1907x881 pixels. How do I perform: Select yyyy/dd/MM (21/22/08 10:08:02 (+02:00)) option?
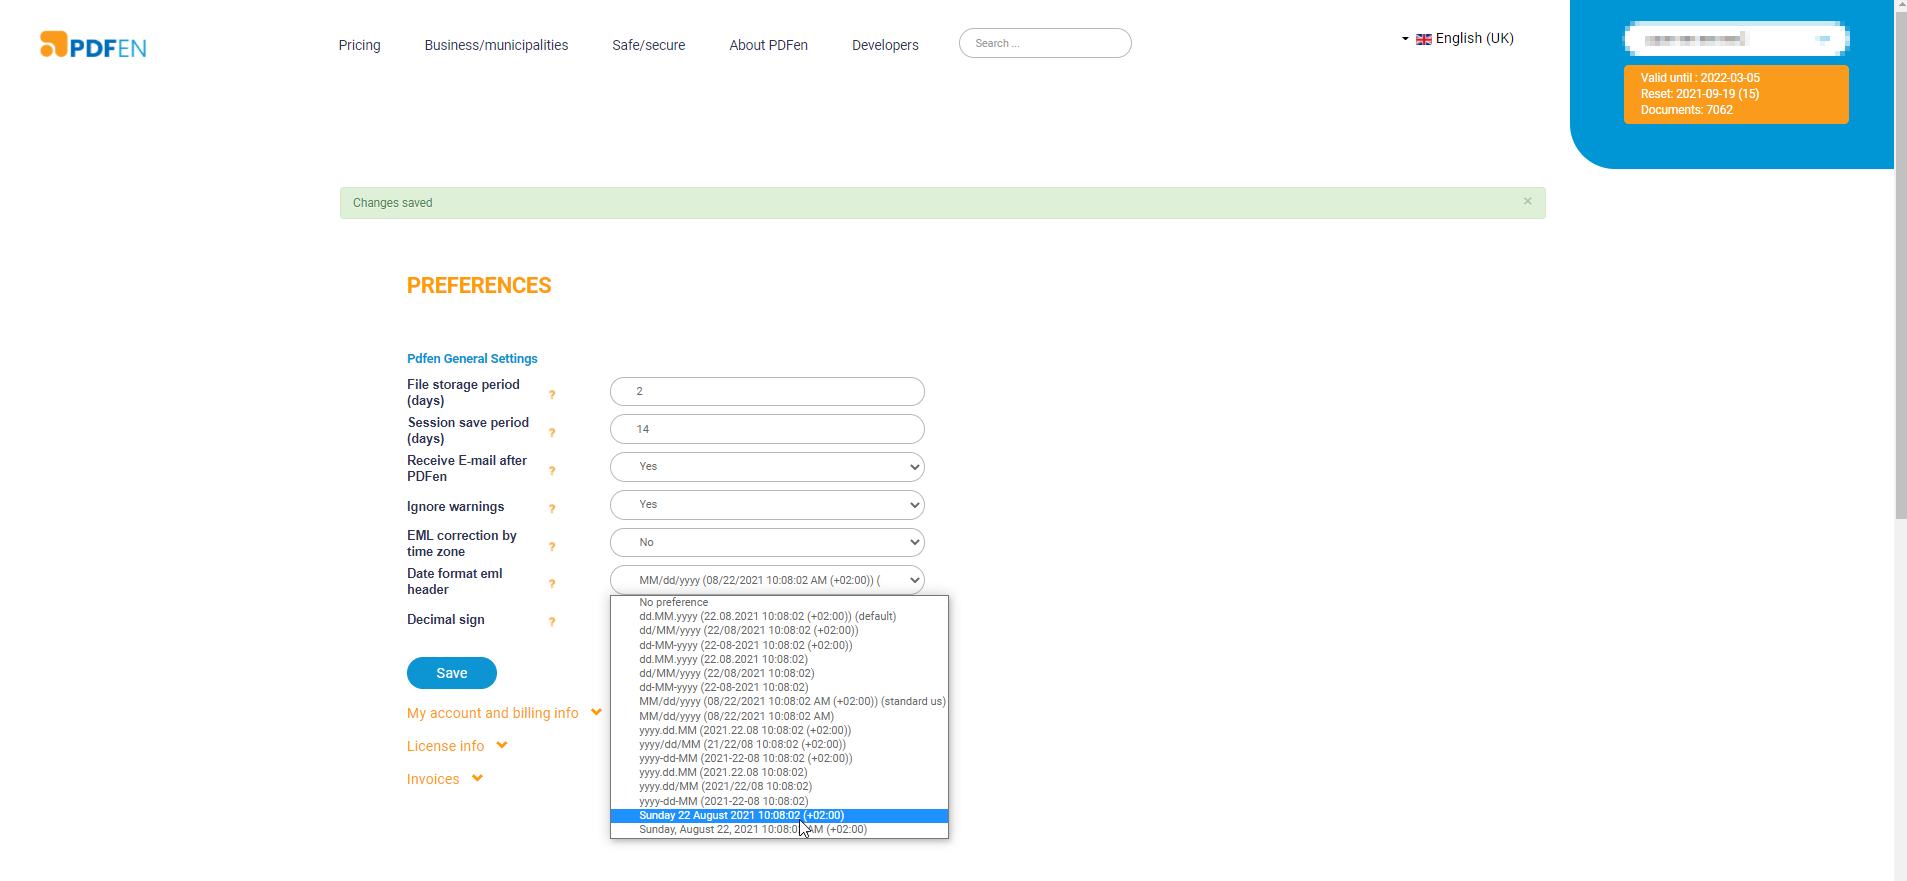779,744
